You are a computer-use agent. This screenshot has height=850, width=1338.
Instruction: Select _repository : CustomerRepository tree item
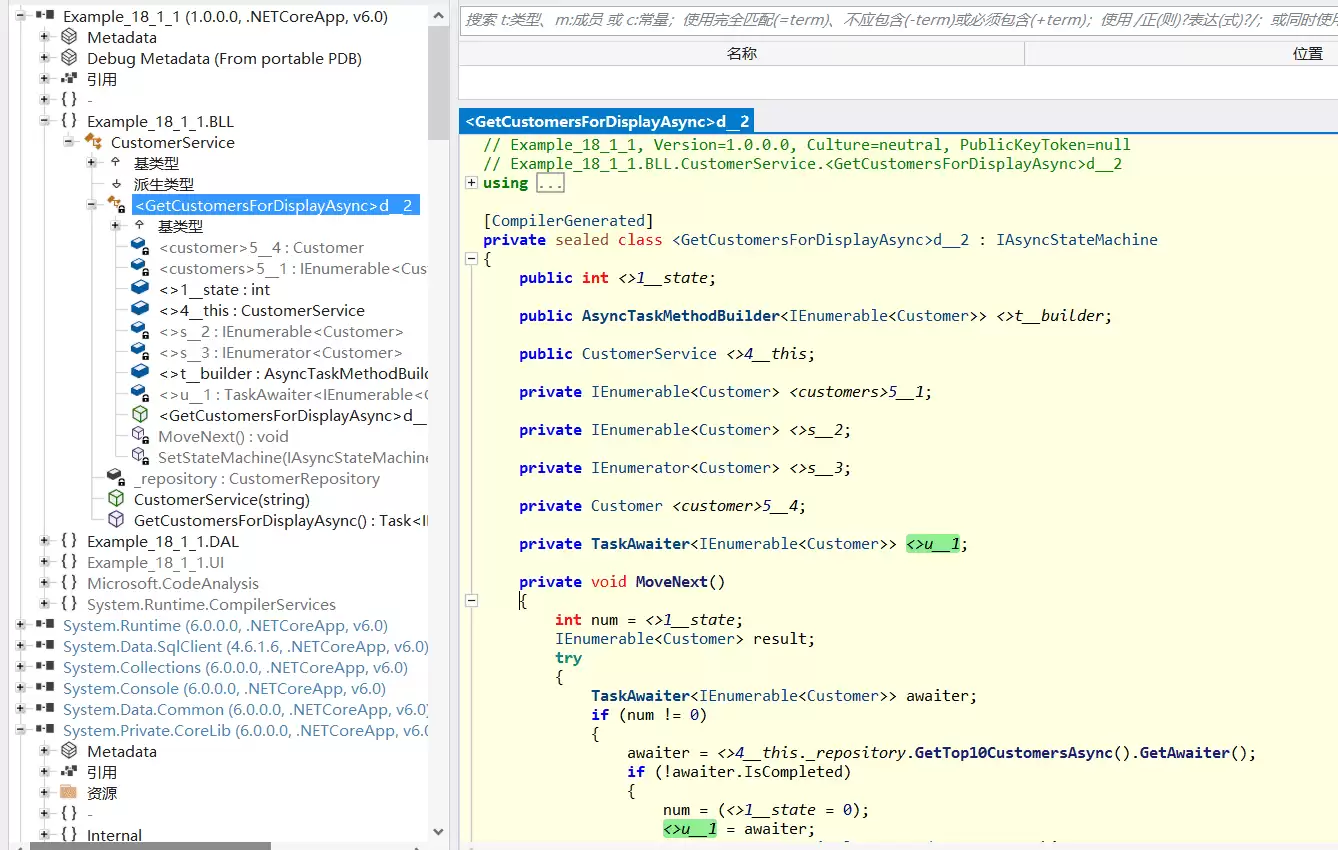click(x=257, y=478)
